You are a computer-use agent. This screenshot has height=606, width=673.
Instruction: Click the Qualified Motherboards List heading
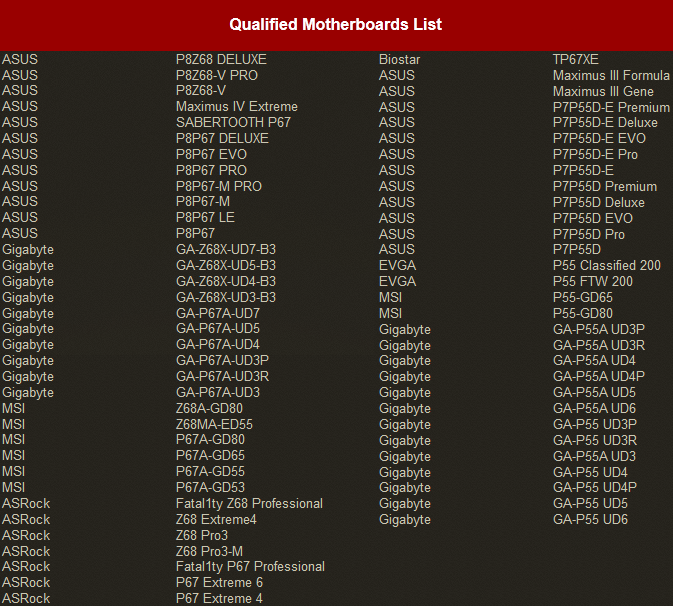pyautogui.click(x=335, y=24)
